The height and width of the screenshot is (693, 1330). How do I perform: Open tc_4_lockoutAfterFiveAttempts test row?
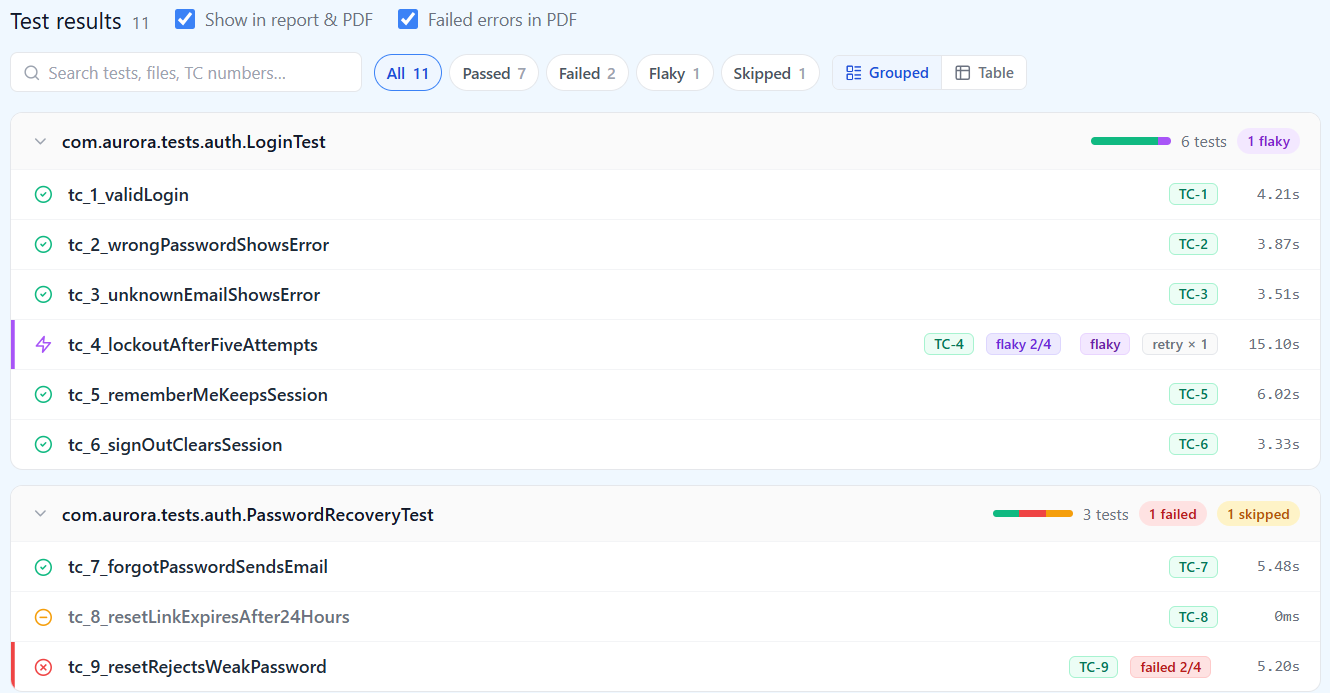click(665, 345)
